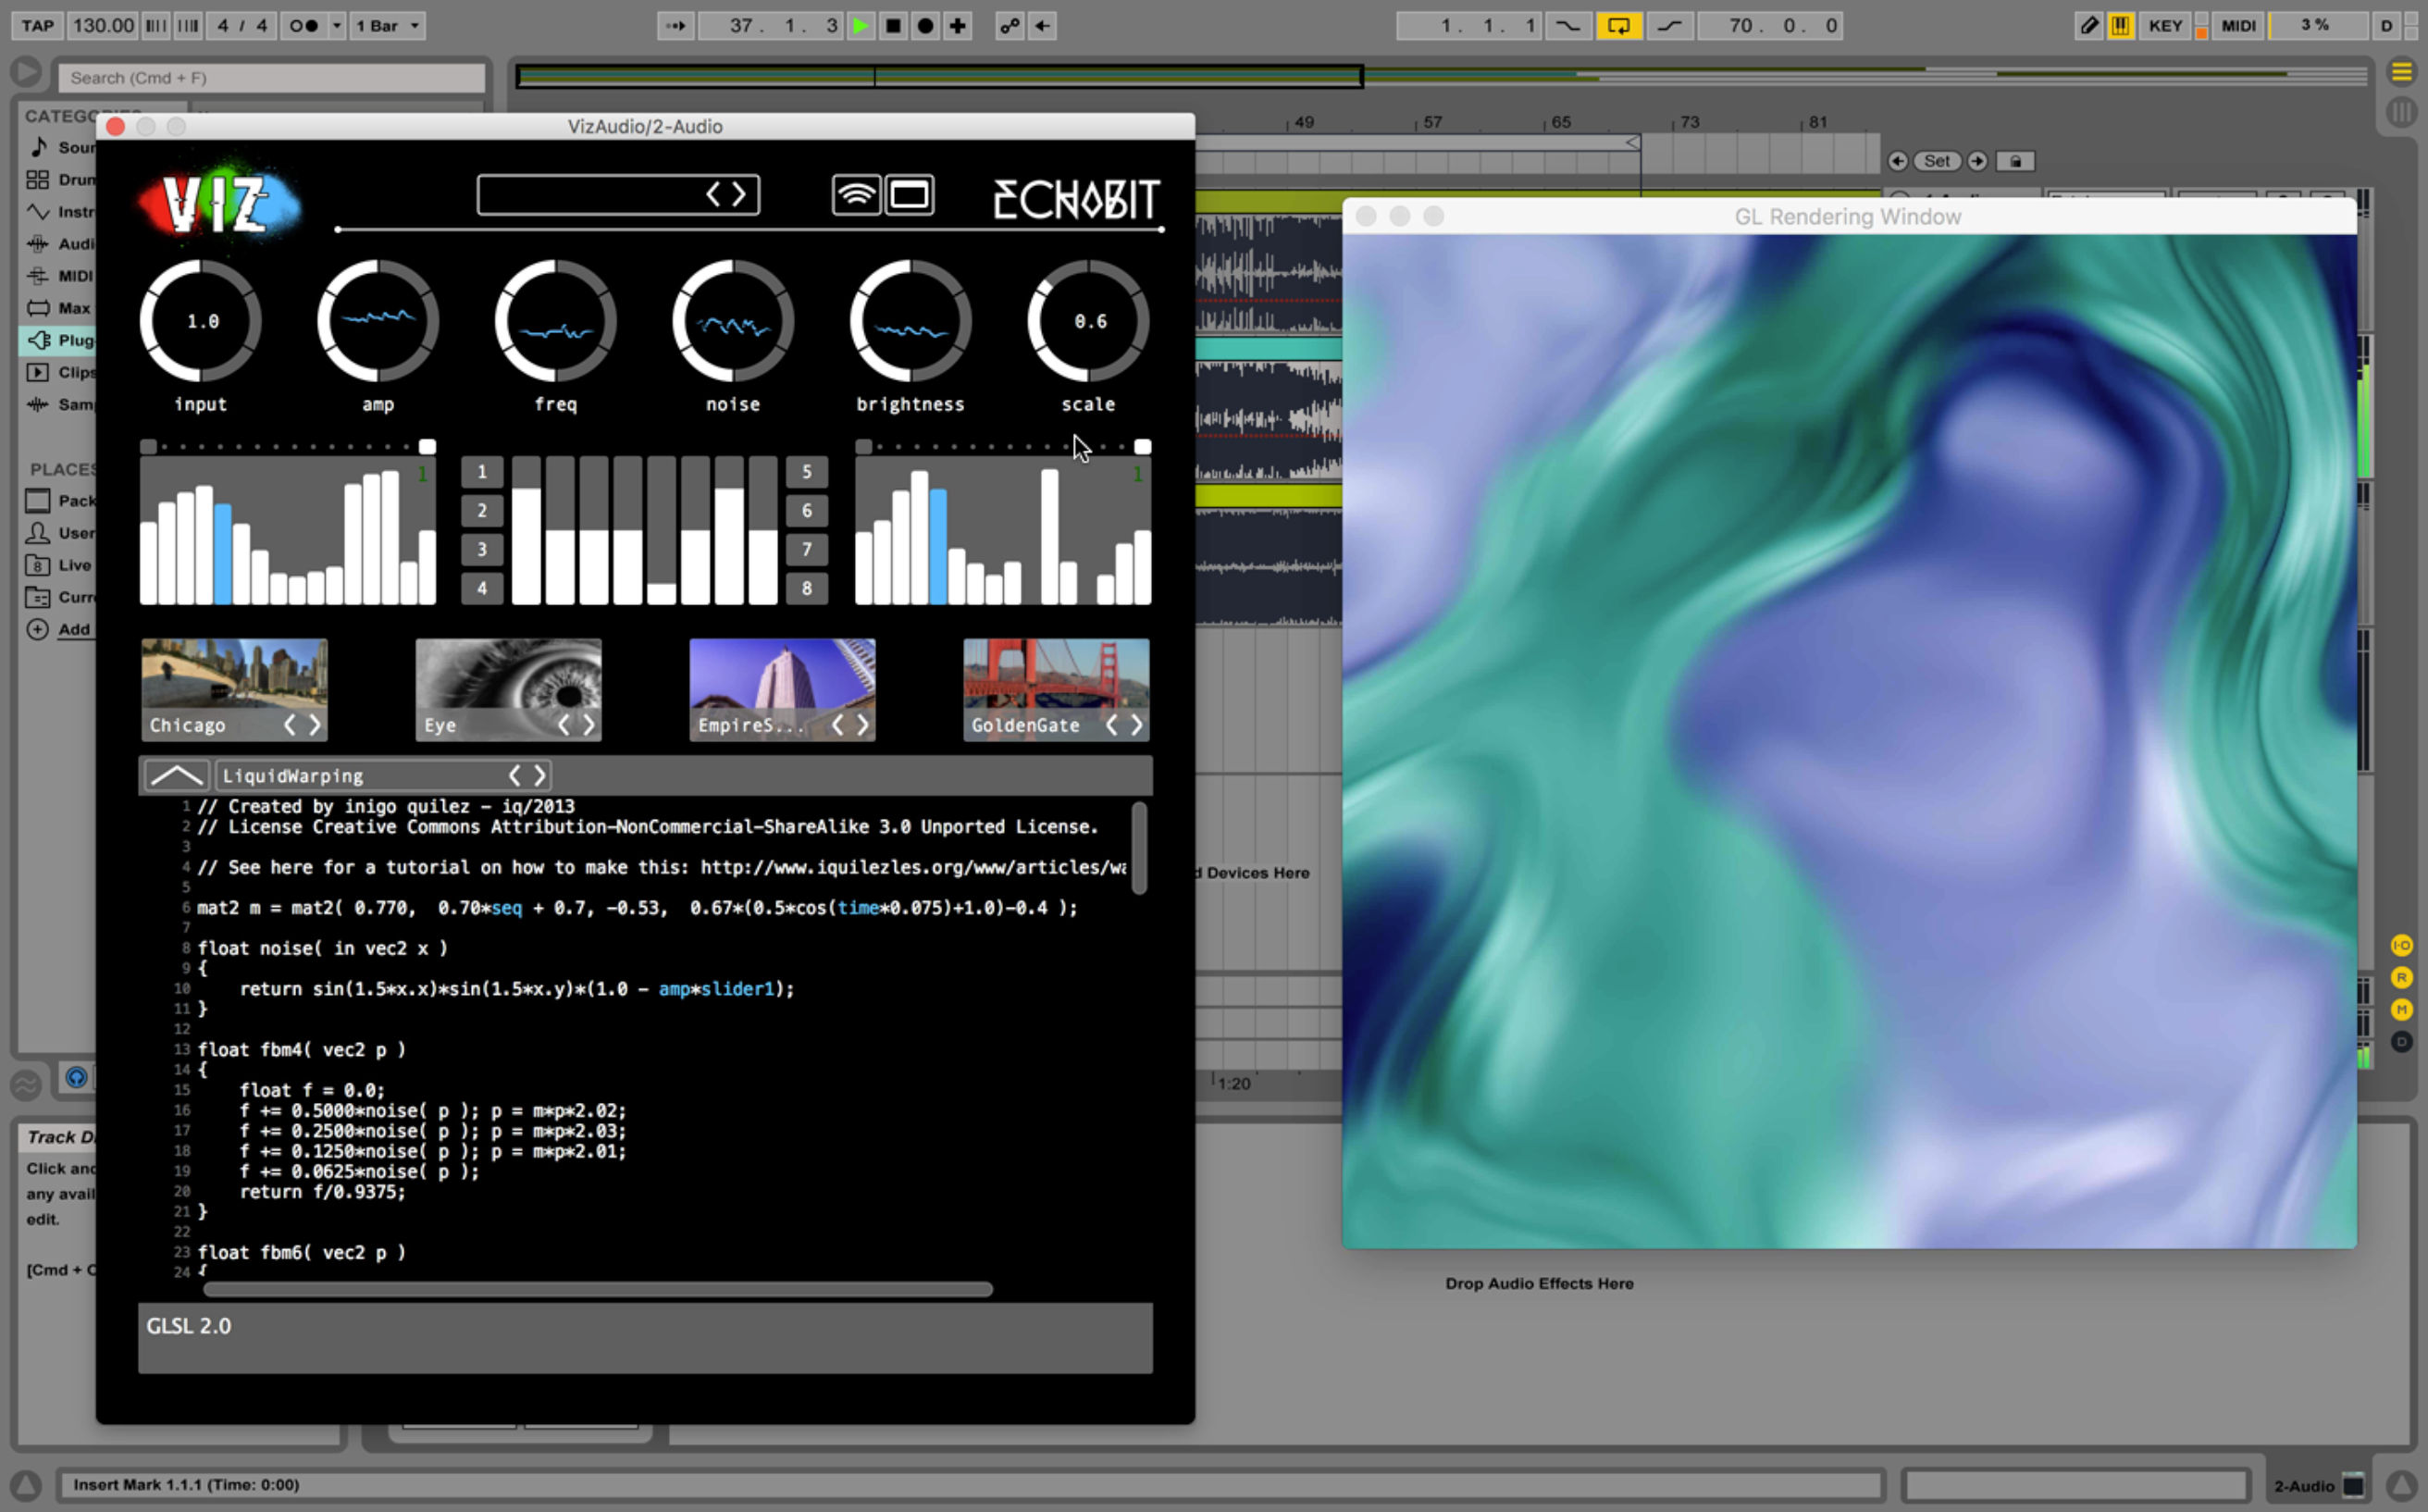Click the TAP tempo button
Viewport: 2428px width, 1512px height.
click(38, 26)
